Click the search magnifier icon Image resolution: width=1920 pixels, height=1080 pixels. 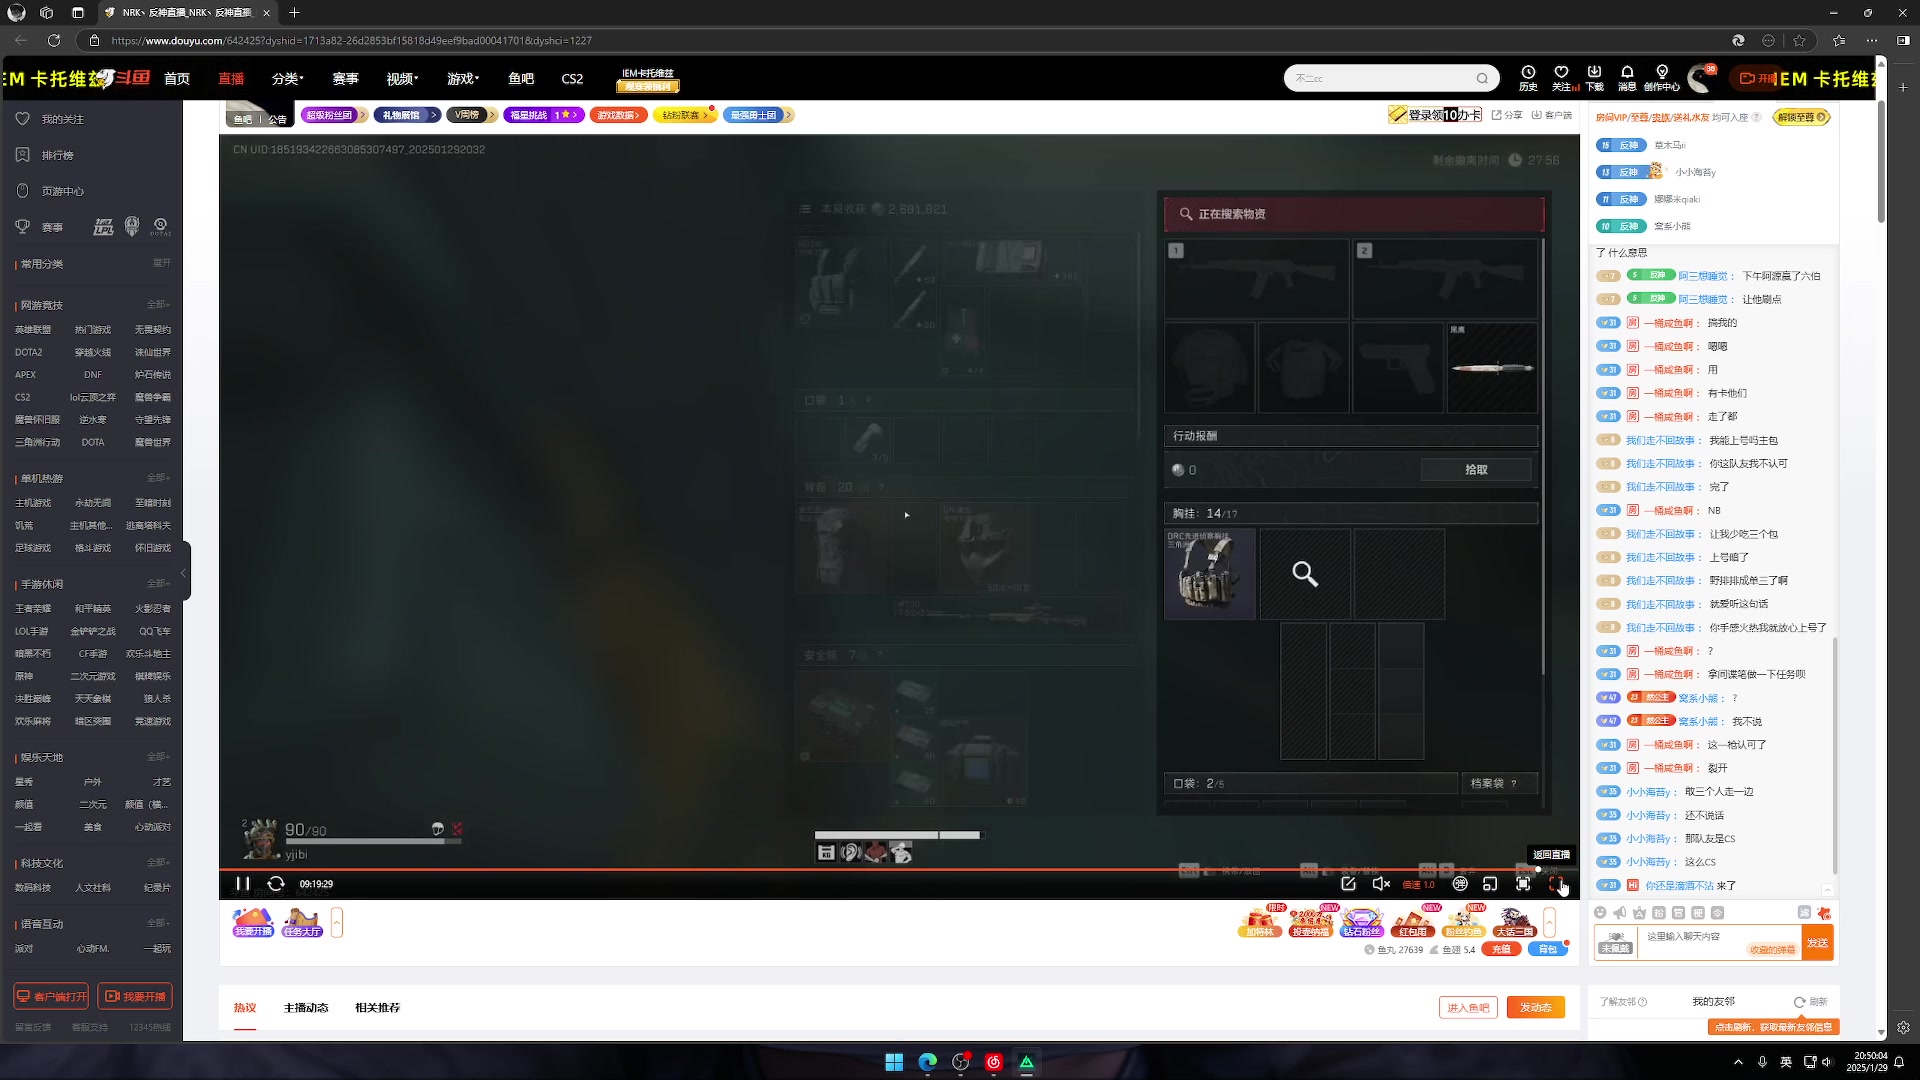pyautogui.click(x=1482, y=78)
